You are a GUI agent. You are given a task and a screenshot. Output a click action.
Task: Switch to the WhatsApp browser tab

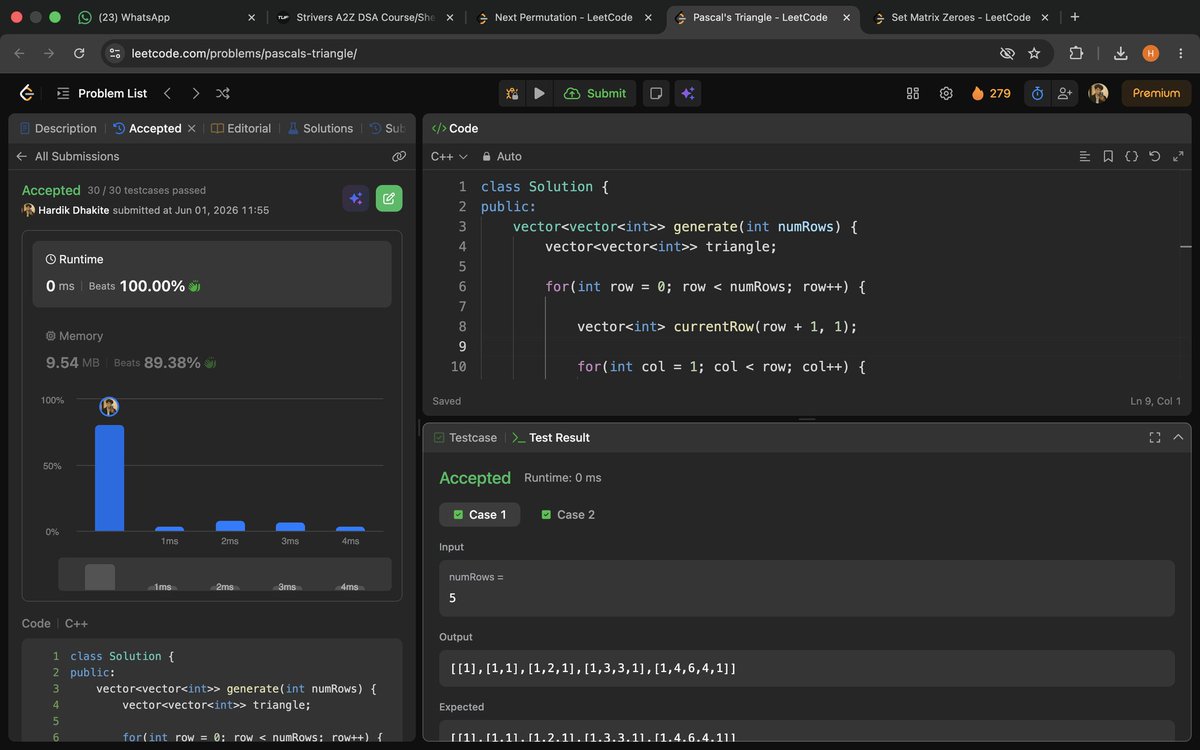pyautogui.click(x=165, y=17)
